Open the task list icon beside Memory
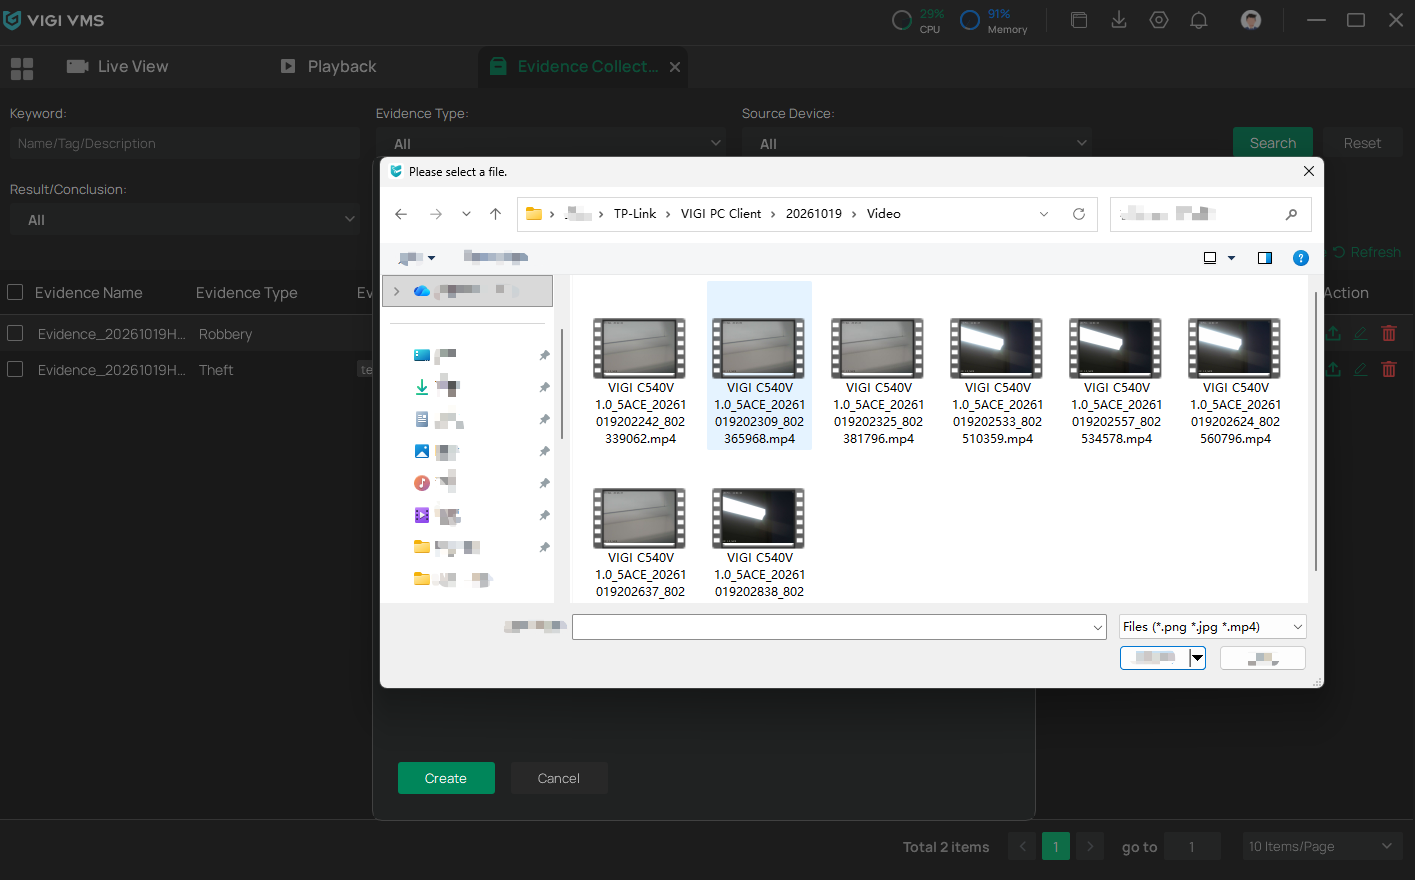The image size is (1415, 880). (x=1079, y=20)
